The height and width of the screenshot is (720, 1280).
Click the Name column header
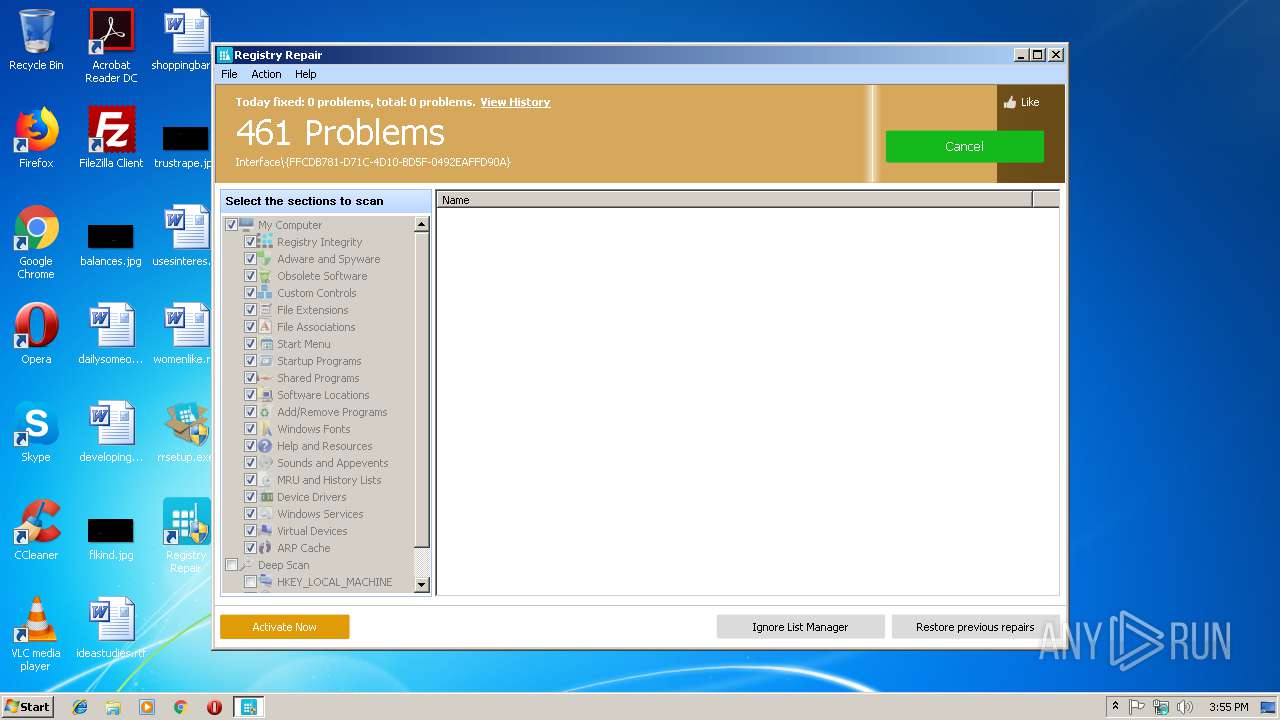tap(734, 200)
